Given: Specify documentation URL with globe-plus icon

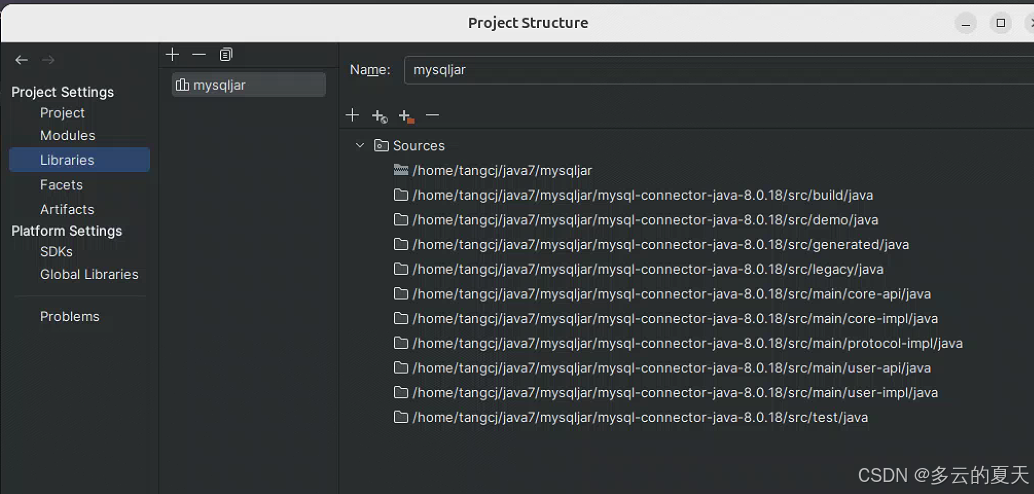Looking at the screenshot, I should pyautogui.click(x=379, y=116).
